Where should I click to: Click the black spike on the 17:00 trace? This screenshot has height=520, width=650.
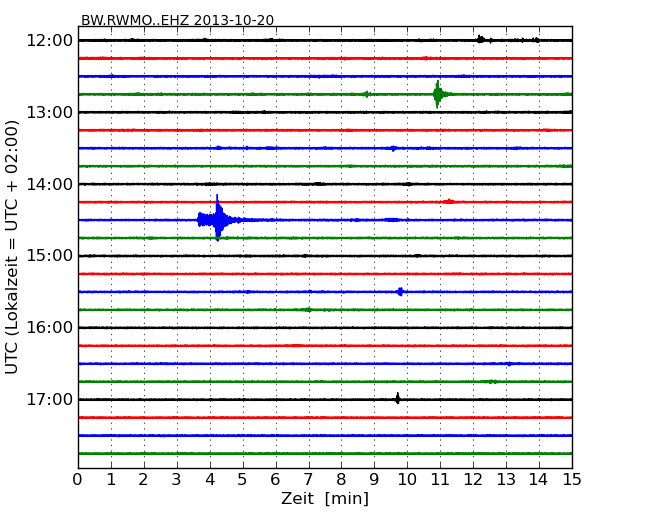tap(398, 399)
